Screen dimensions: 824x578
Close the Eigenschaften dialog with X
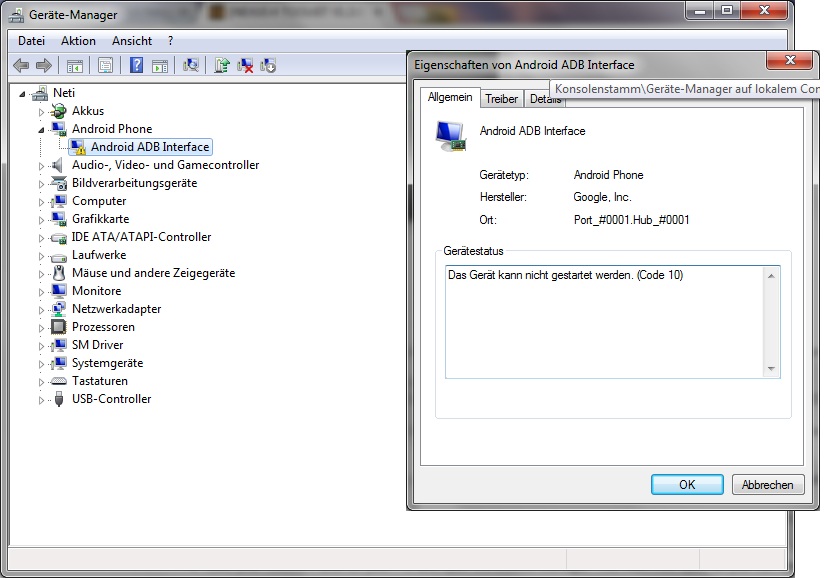click(x=790, y=60)
